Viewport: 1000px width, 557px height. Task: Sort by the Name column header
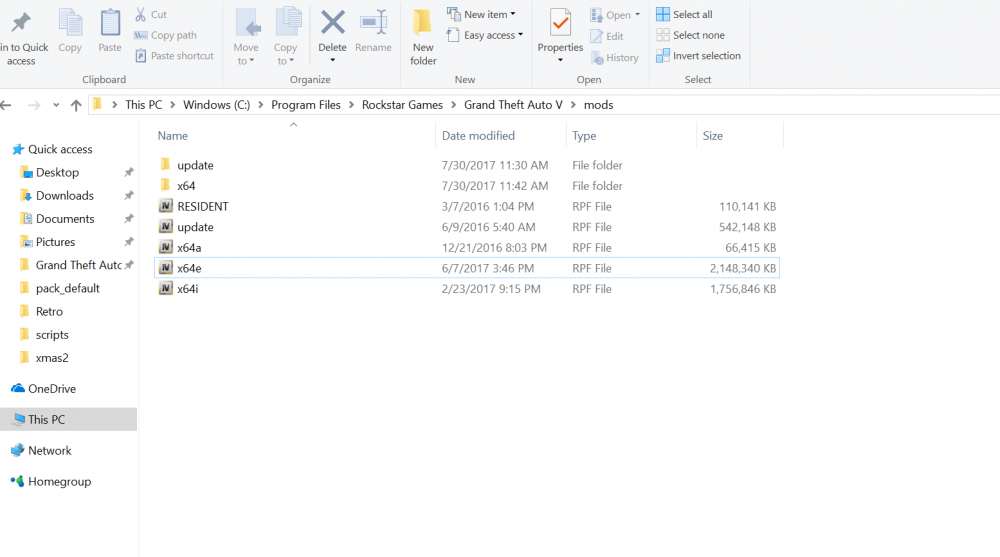[x=172, y=136]
